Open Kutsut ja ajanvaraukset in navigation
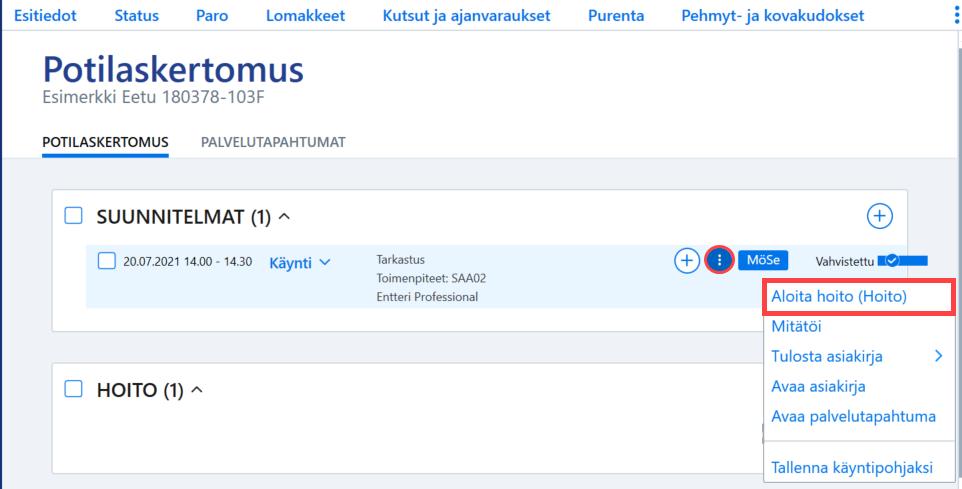This screenshot has width=962, height=489. coord(466,16)
